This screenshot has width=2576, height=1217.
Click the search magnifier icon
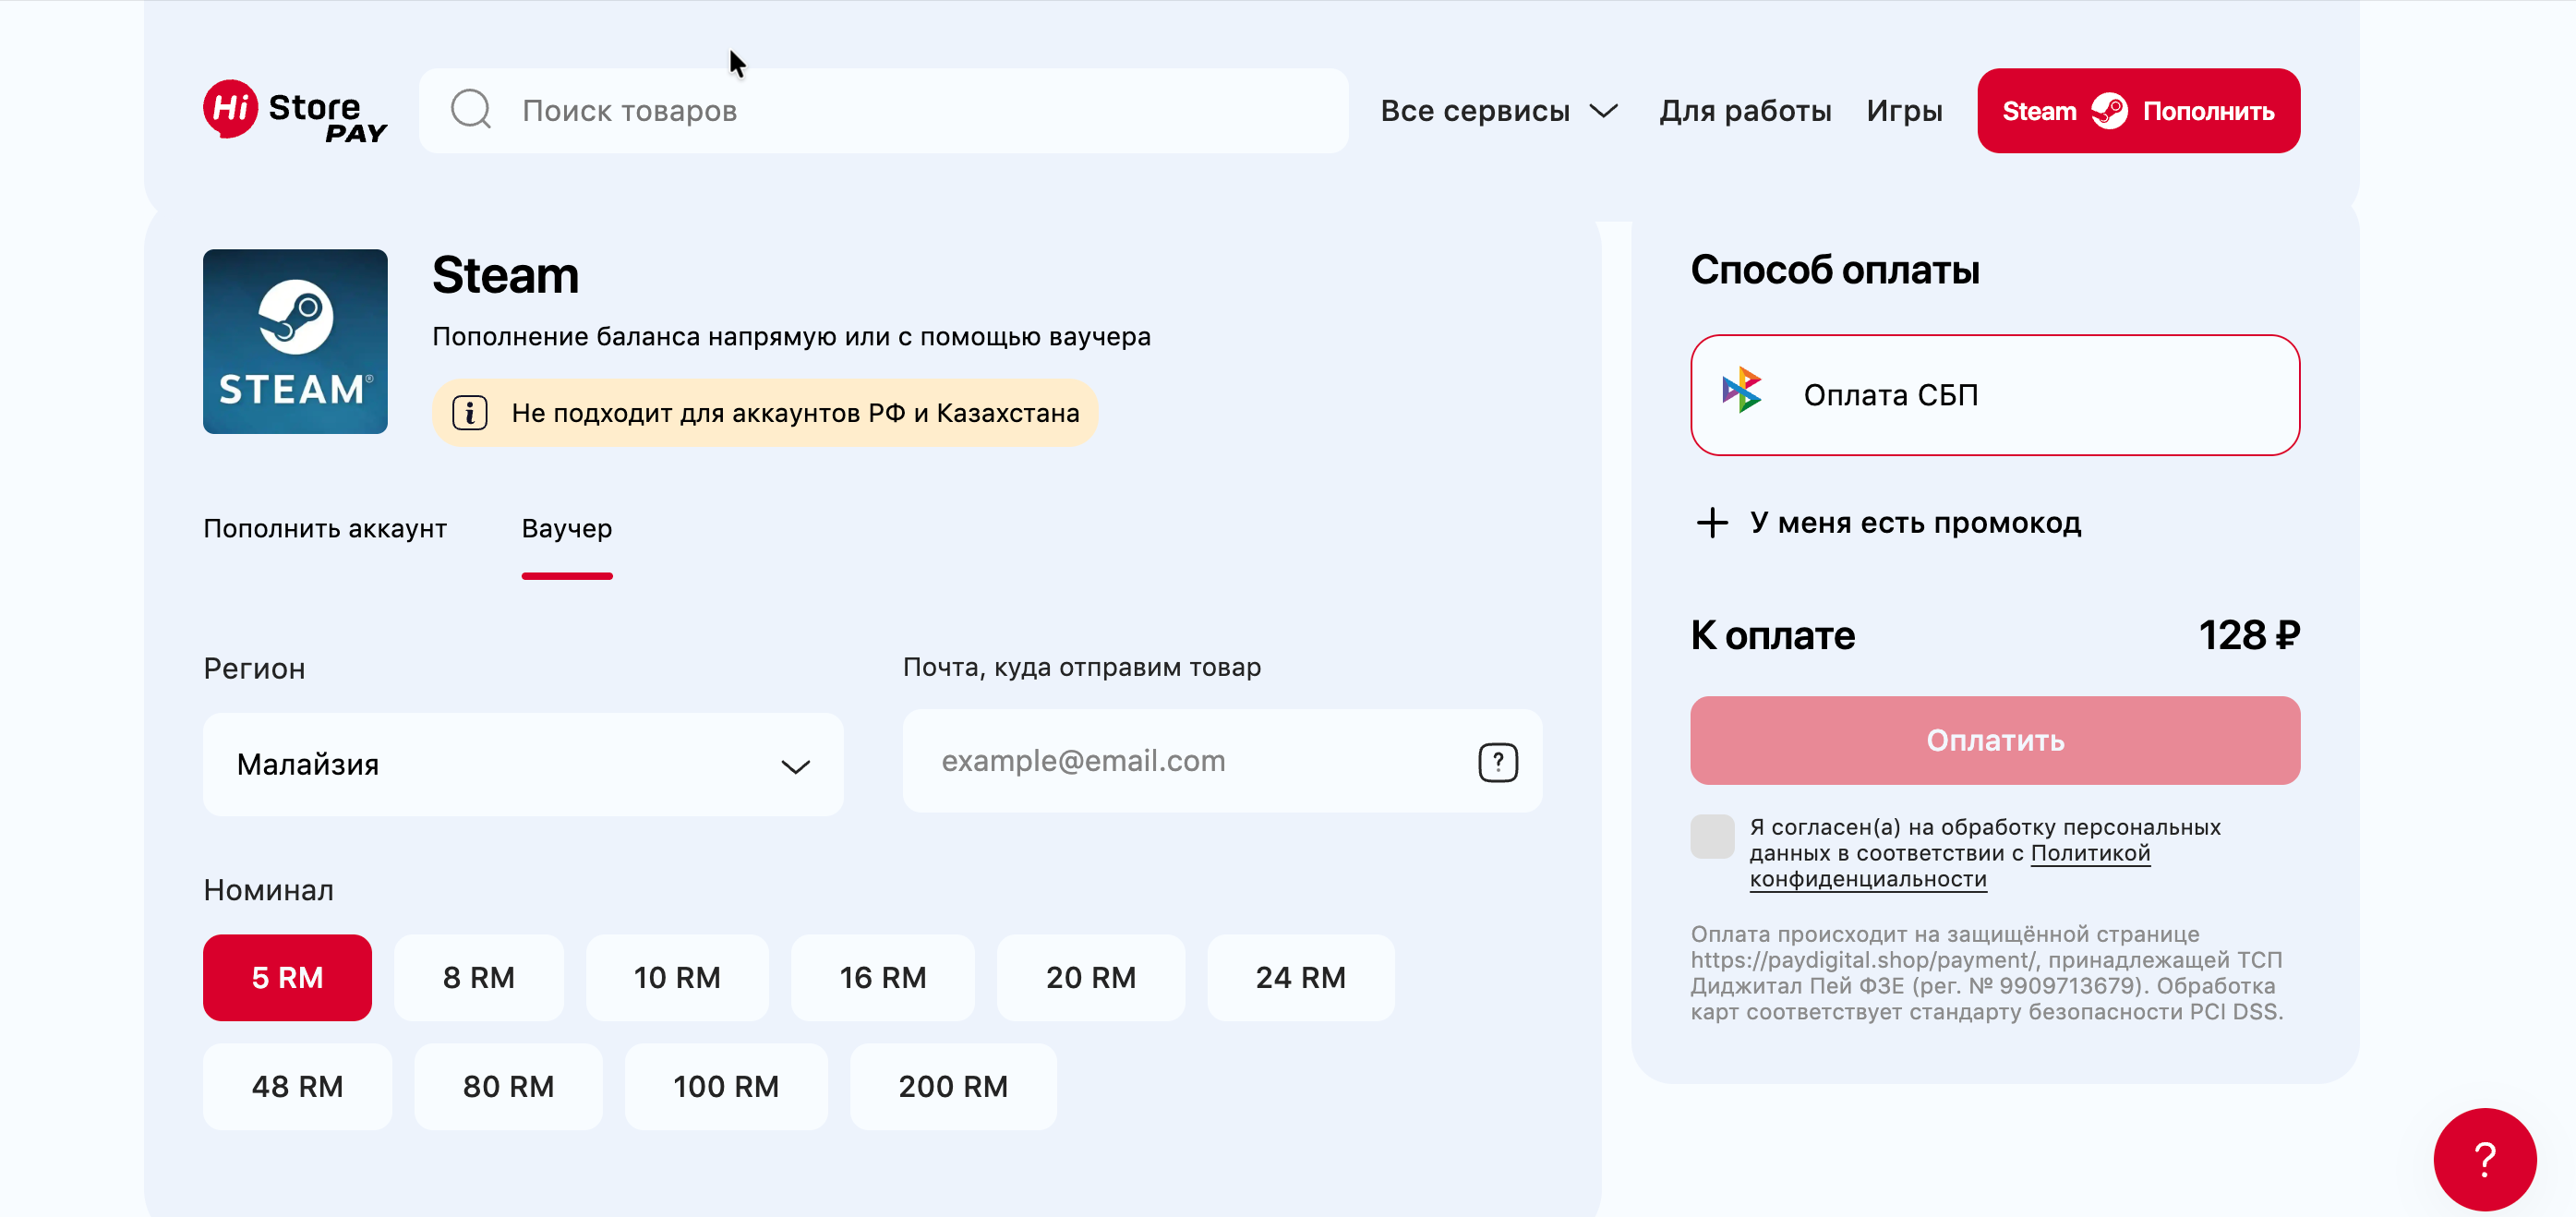pos(470,110)
